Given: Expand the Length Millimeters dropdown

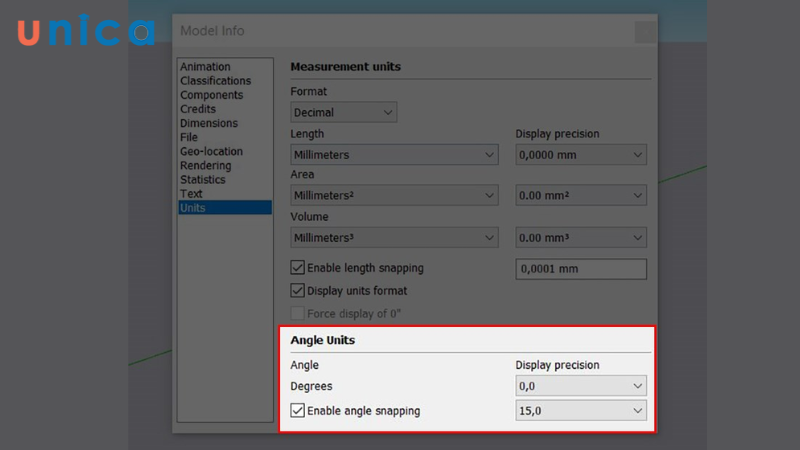Looking at the screenshot, I should pyautogui.click(x=394, y=155).
